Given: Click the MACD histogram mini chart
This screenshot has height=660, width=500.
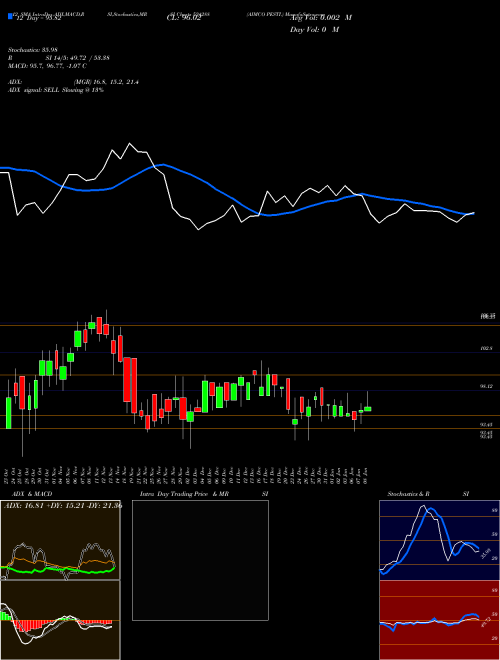Looking at the screenshot, I should coord(60,620).
